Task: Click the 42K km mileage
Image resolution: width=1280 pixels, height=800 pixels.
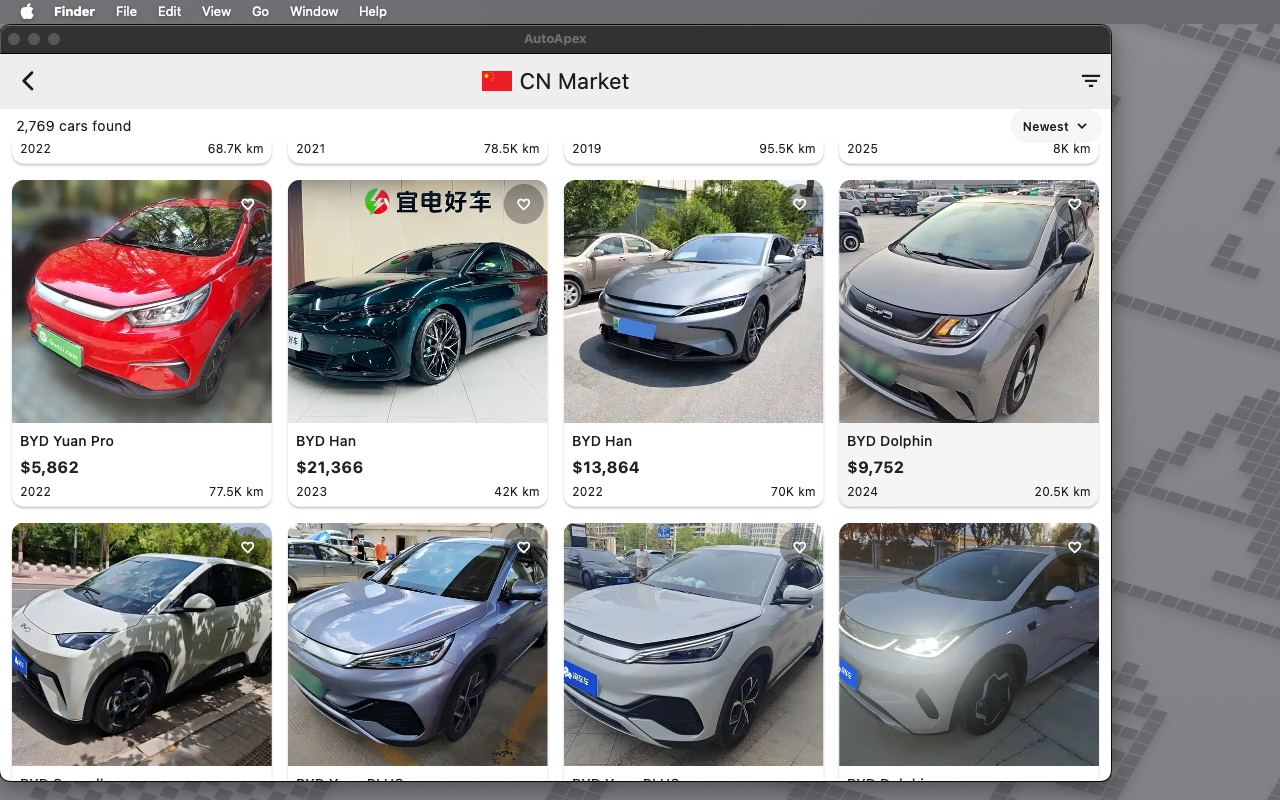Action: click(x=517, y=492)
